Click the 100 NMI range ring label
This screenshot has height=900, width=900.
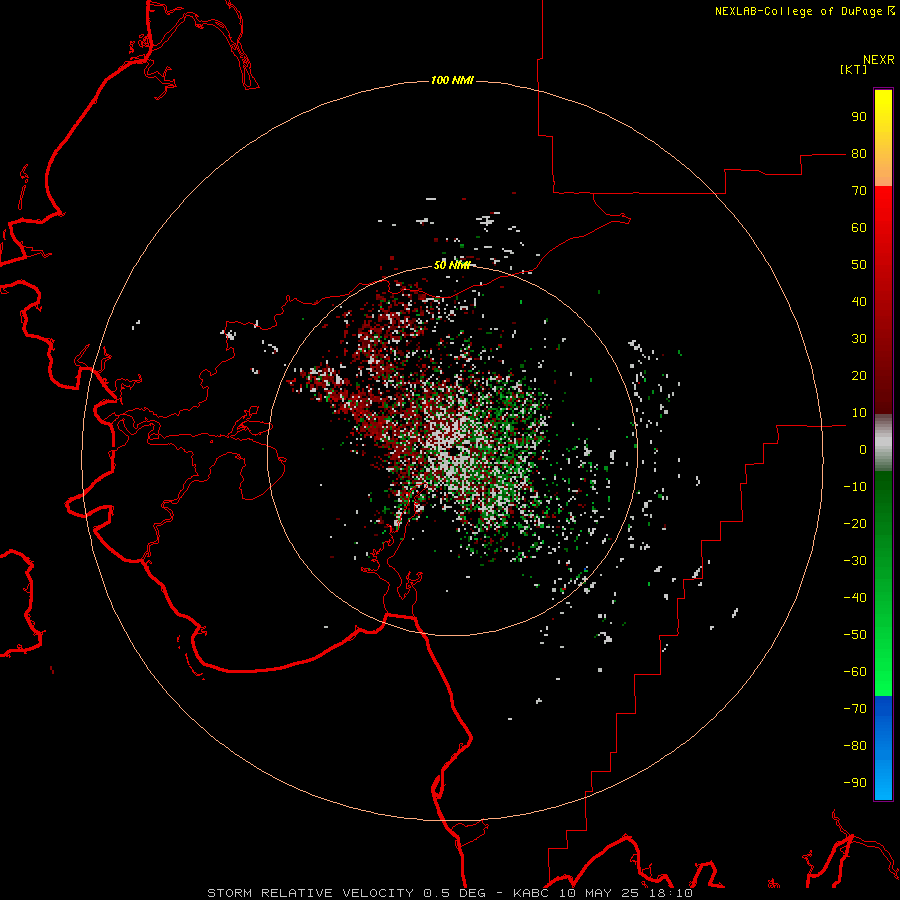[x=452, y=80]
